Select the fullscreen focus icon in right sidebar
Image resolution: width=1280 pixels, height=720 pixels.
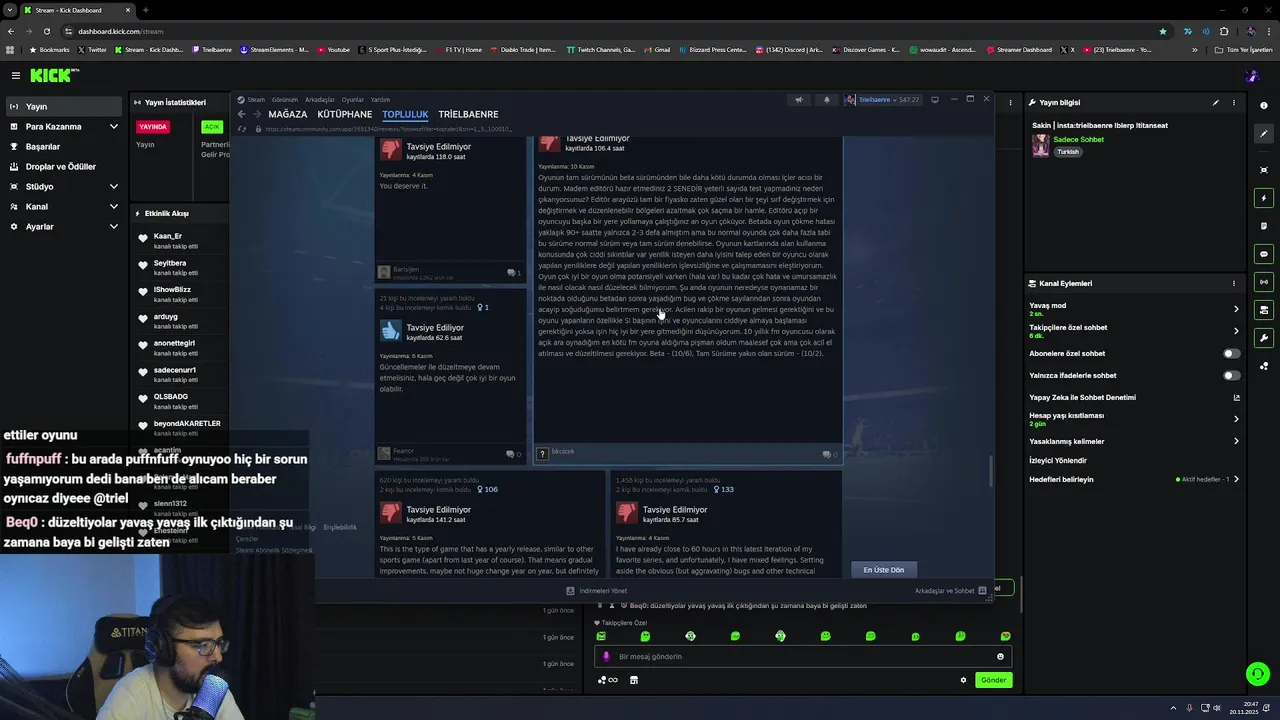[x=1264, y=170]
